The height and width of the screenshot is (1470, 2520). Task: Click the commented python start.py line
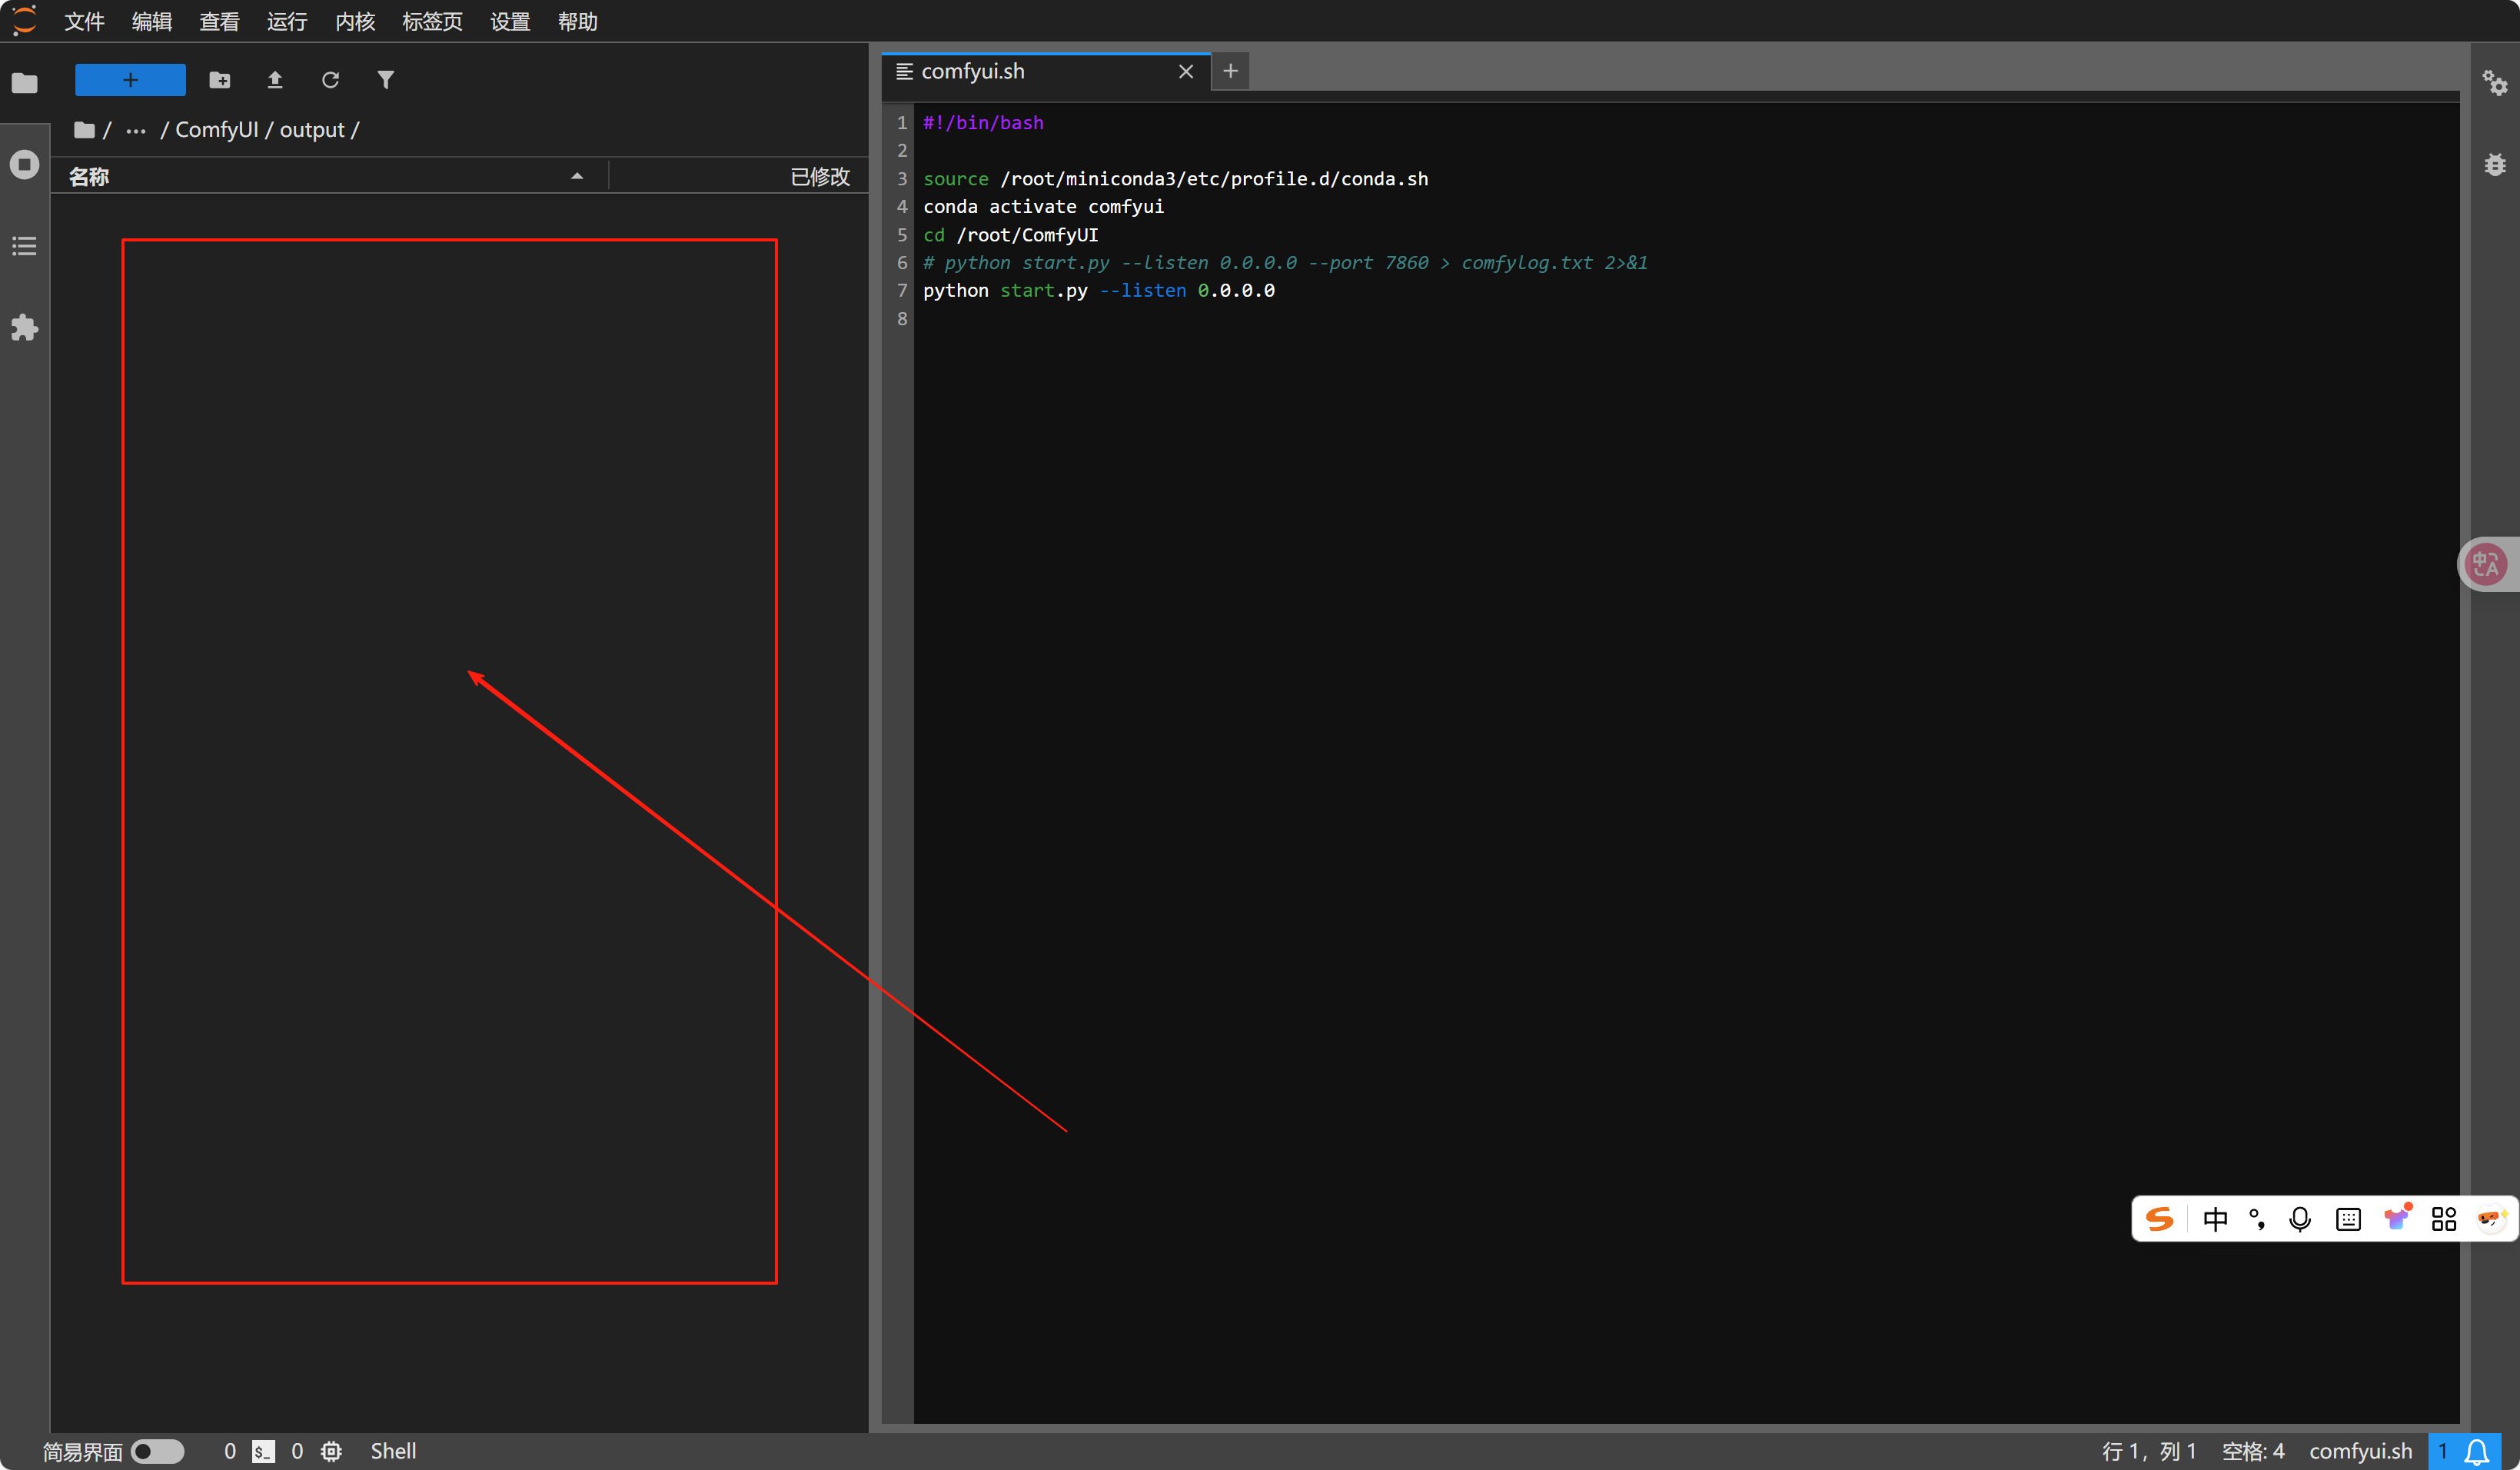pyautogui.click(x=1285, y=263)
